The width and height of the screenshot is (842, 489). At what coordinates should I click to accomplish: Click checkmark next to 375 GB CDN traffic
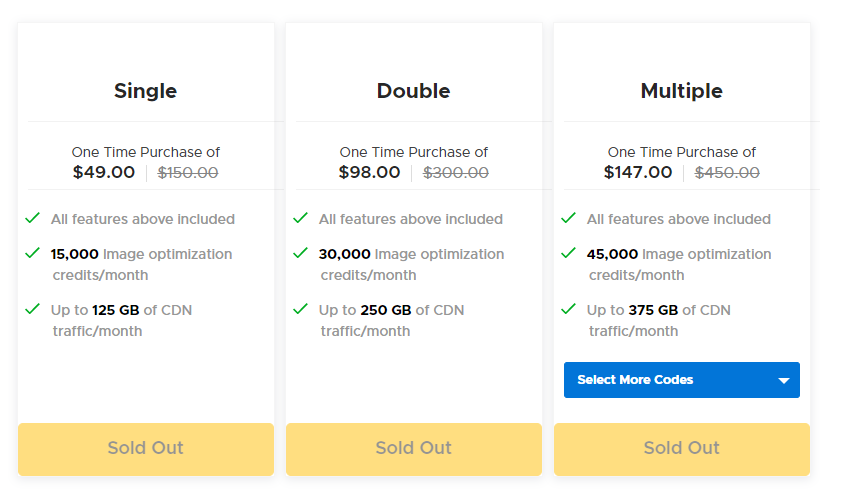[568, 309]
